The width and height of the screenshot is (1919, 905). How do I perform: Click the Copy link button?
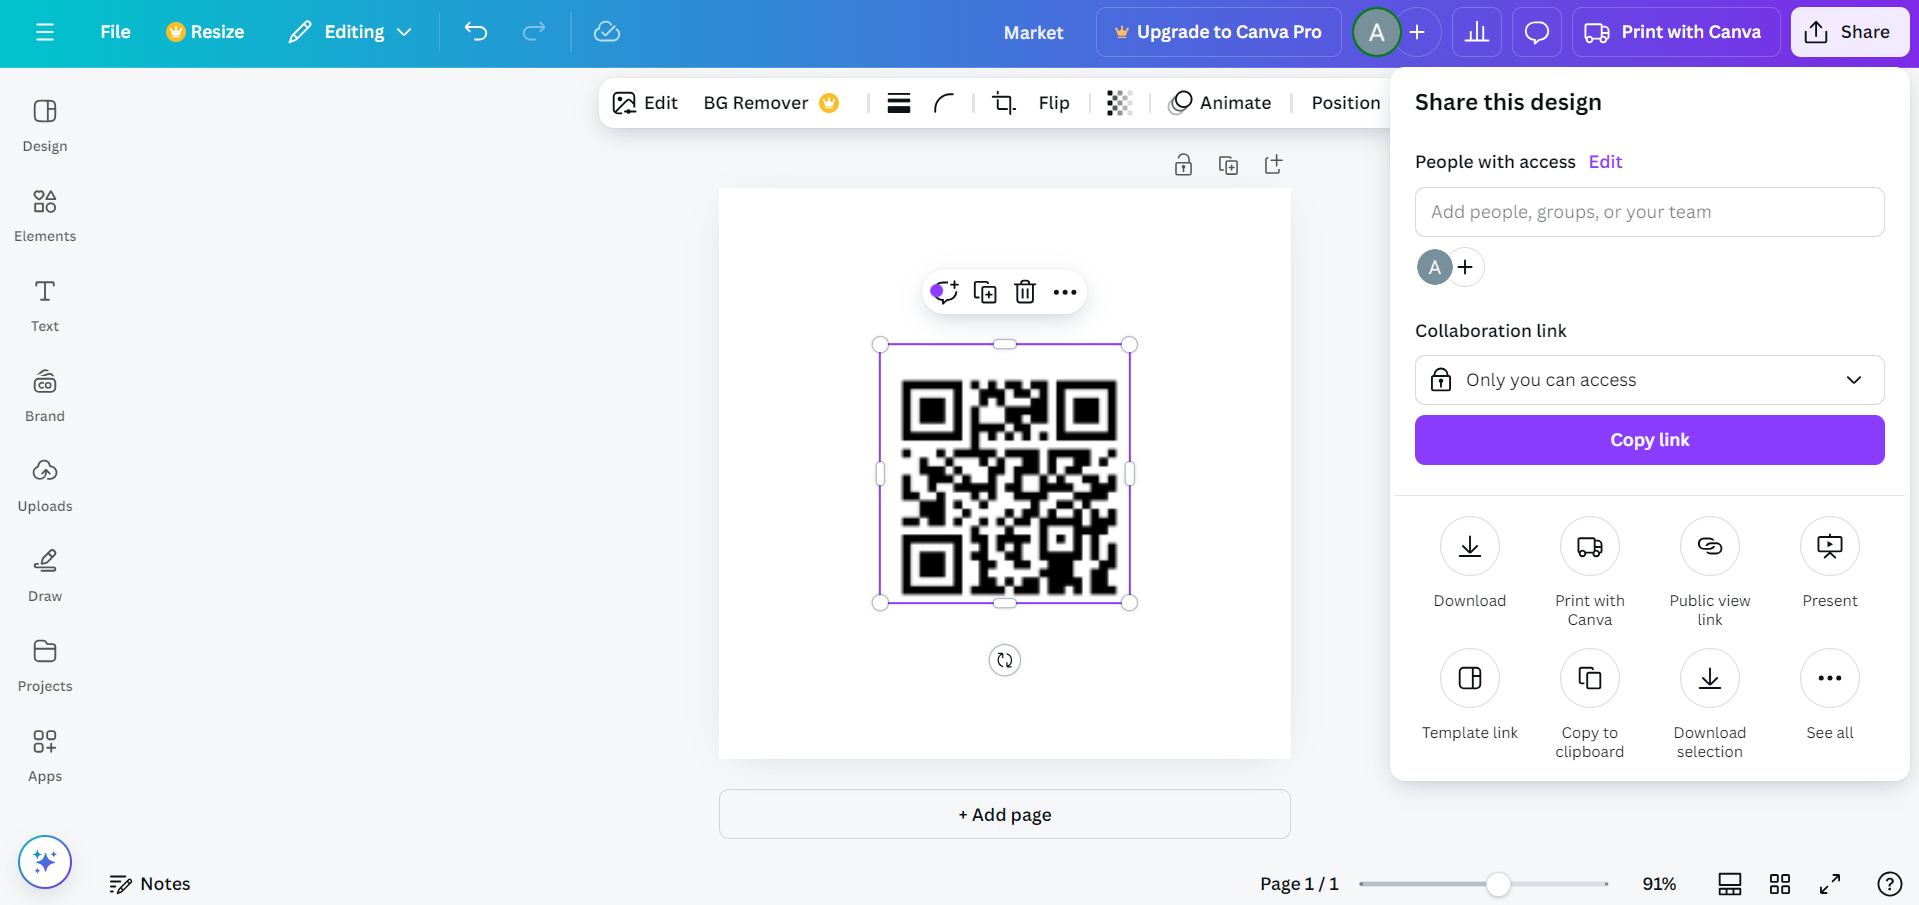pyautogui.click(x=1650, y=440)
